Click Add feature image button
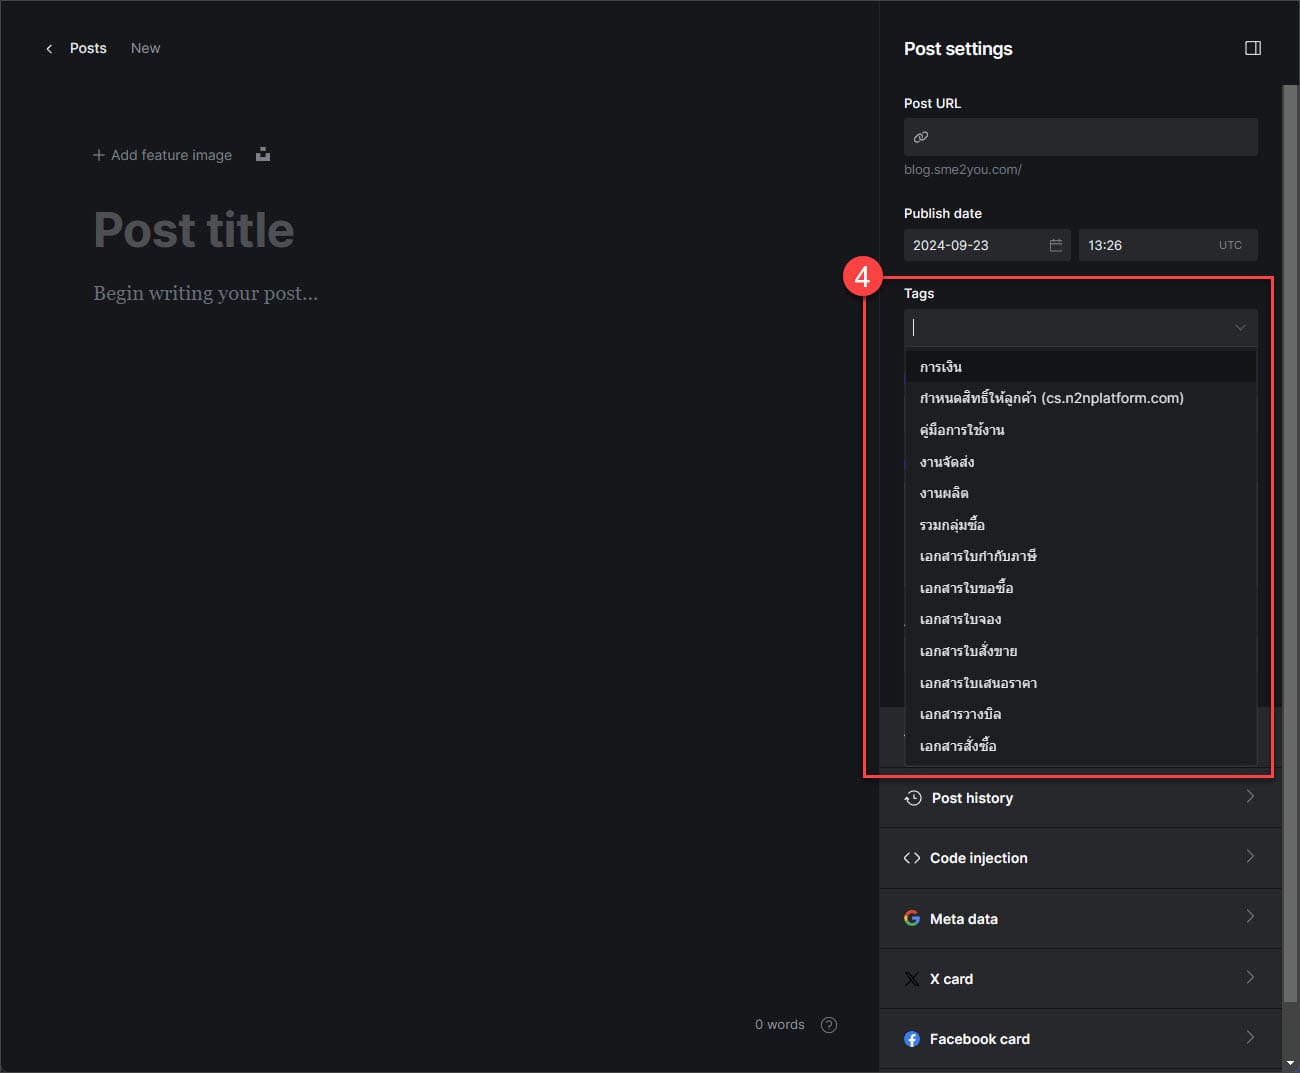 [x=163, y=155]
